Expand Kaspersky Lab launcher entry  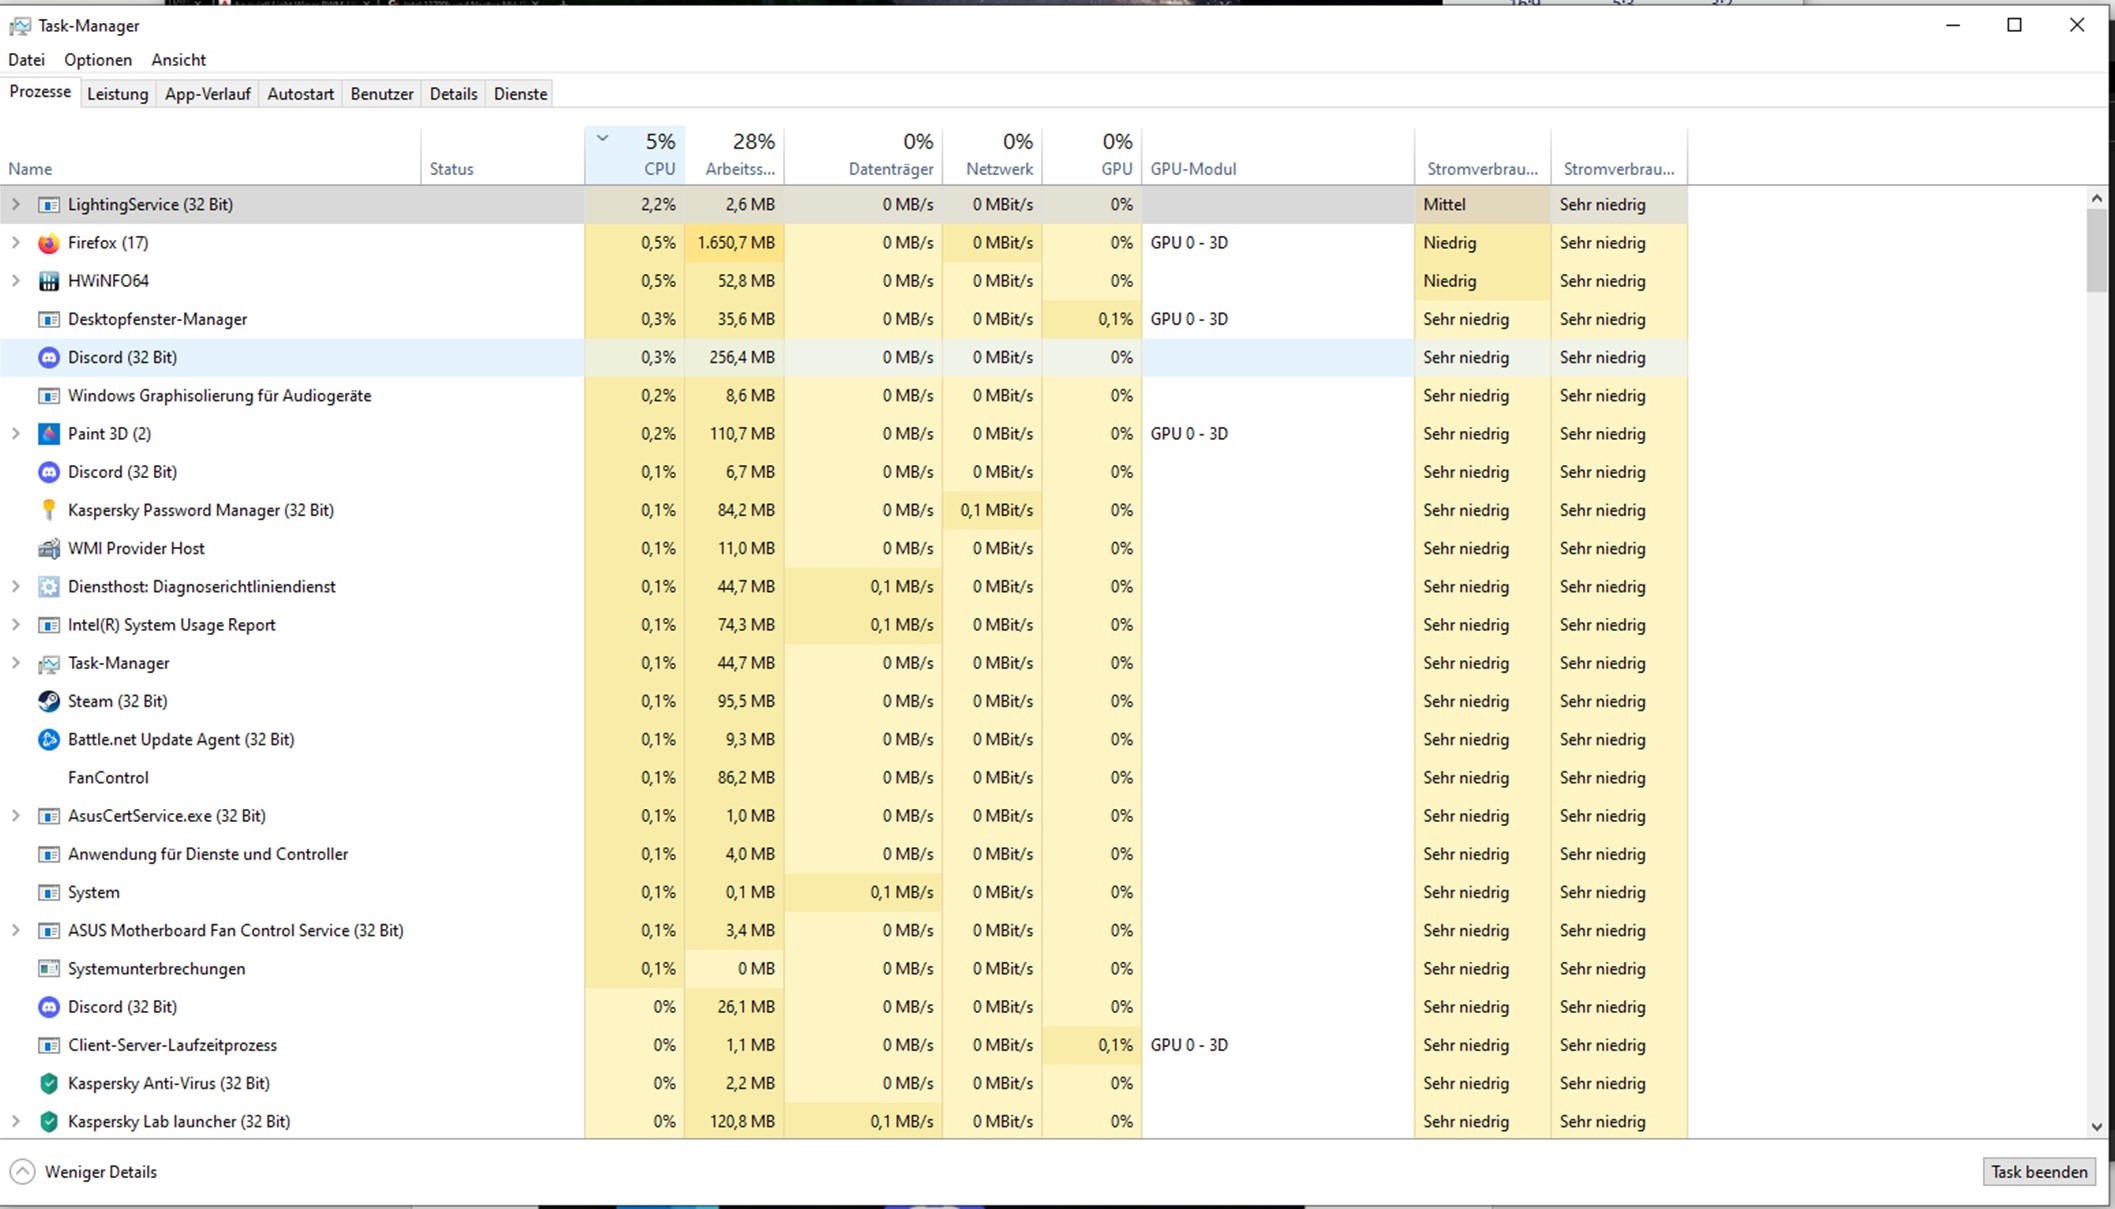(x=15, y=1122)
